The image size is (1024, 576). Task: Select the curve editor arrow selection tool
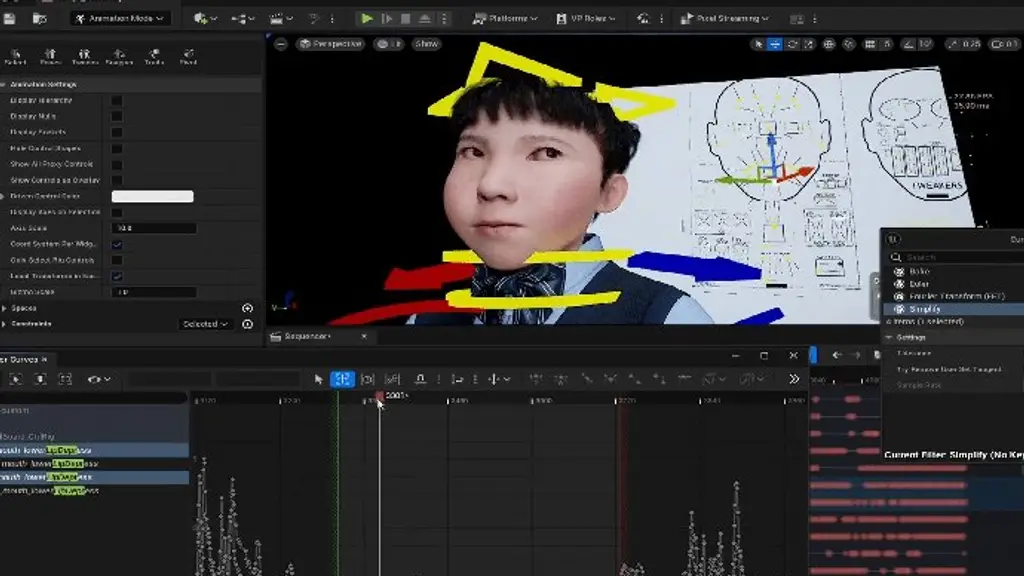coord(318,379)
